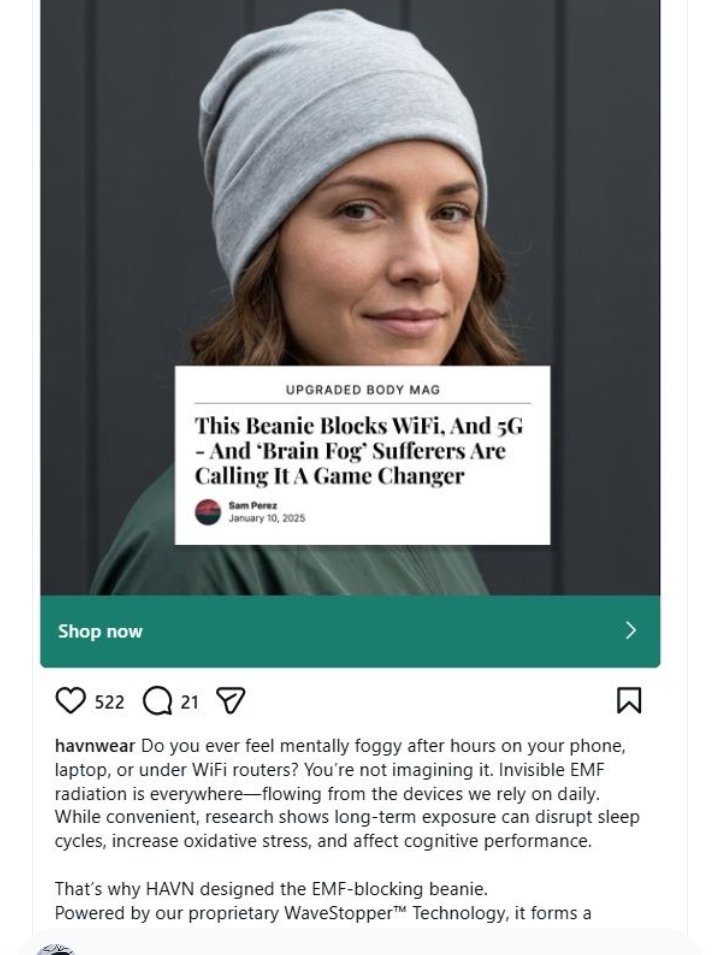Click the "WaveStopper™ Technology" caption line
The height and width of the screenshot is (955, 716).
tap(323, 914)
